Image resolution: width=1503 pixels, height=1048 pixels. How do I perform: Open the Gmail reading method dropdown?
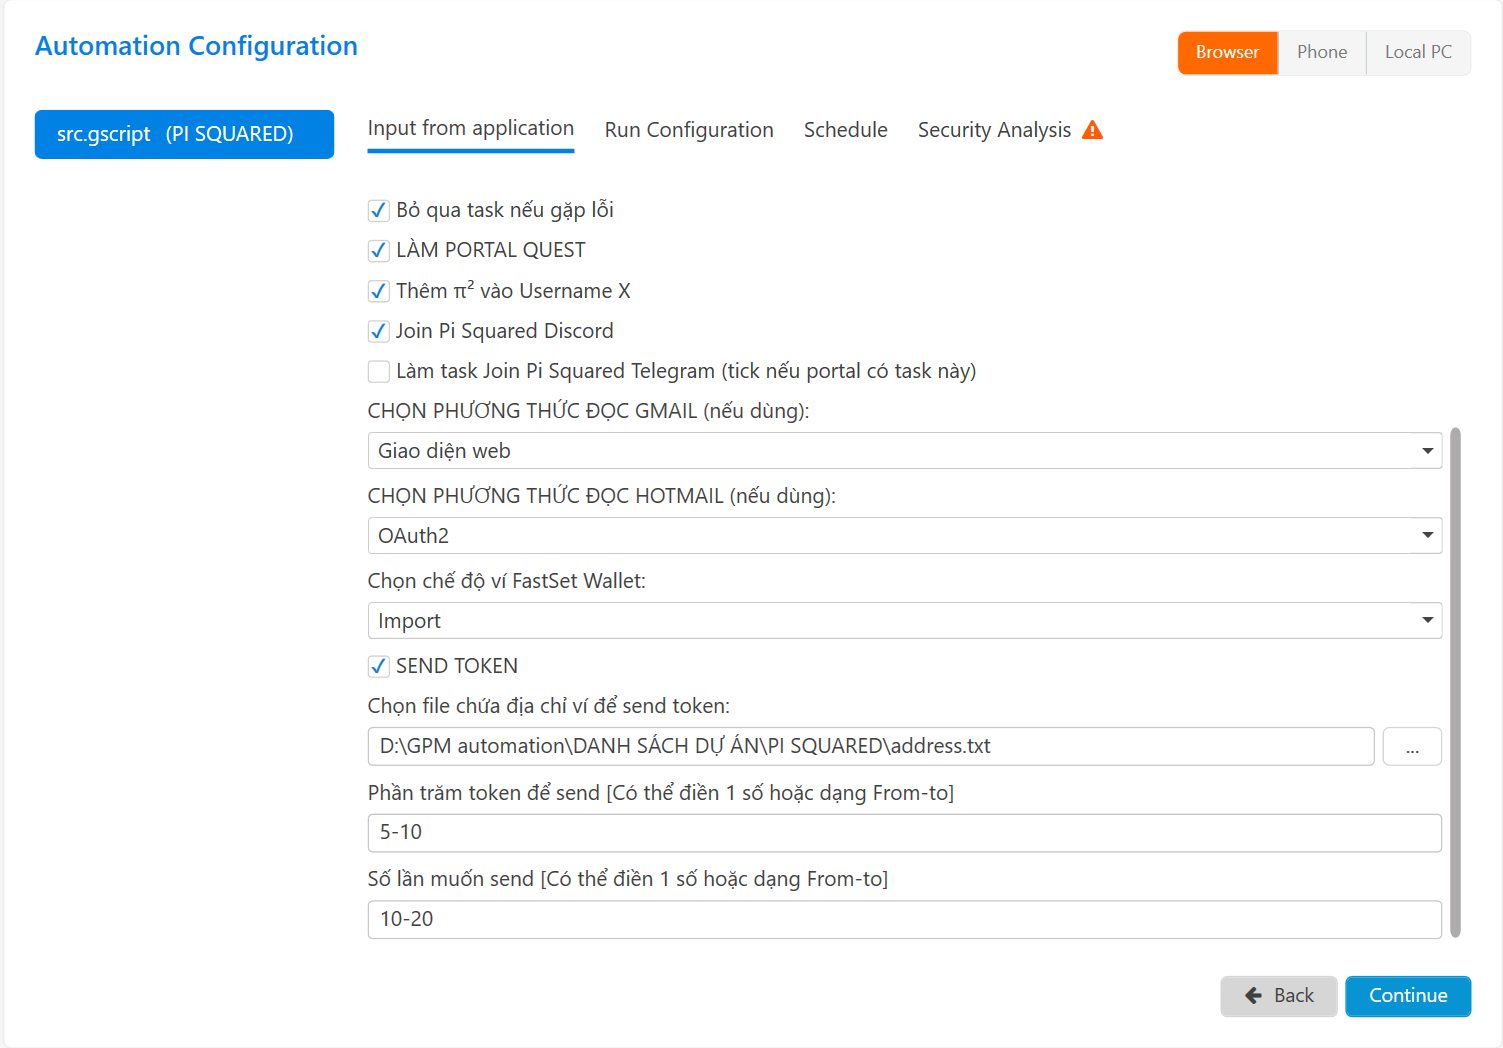click(904, 451)
